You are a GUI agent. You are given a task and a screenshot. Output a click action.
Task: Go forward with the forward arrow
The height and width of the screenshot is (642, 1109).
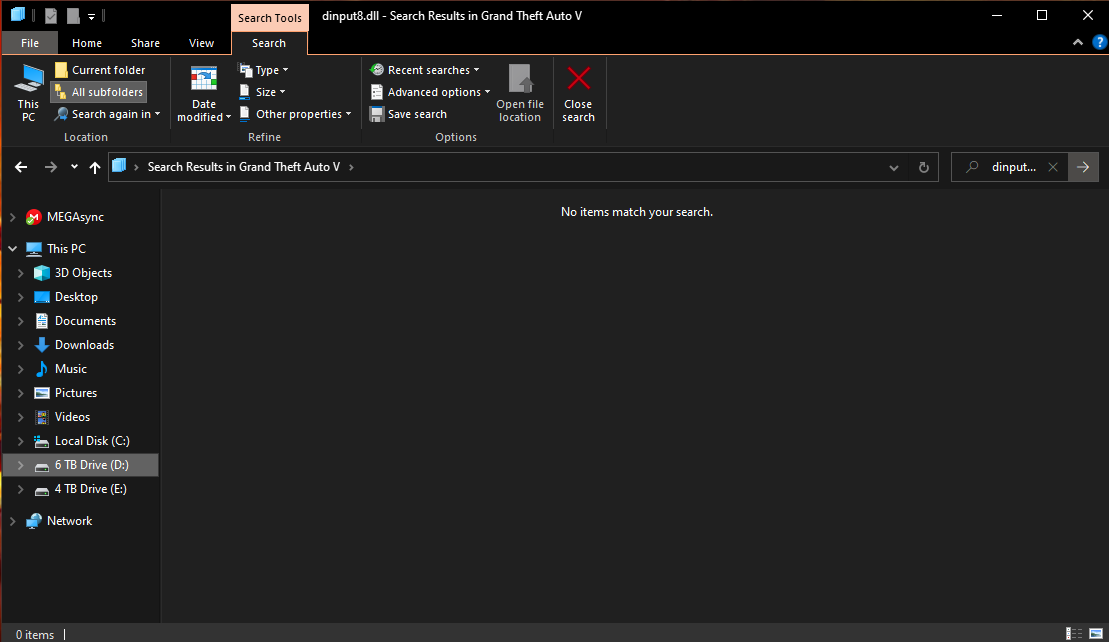click(51, 167)
